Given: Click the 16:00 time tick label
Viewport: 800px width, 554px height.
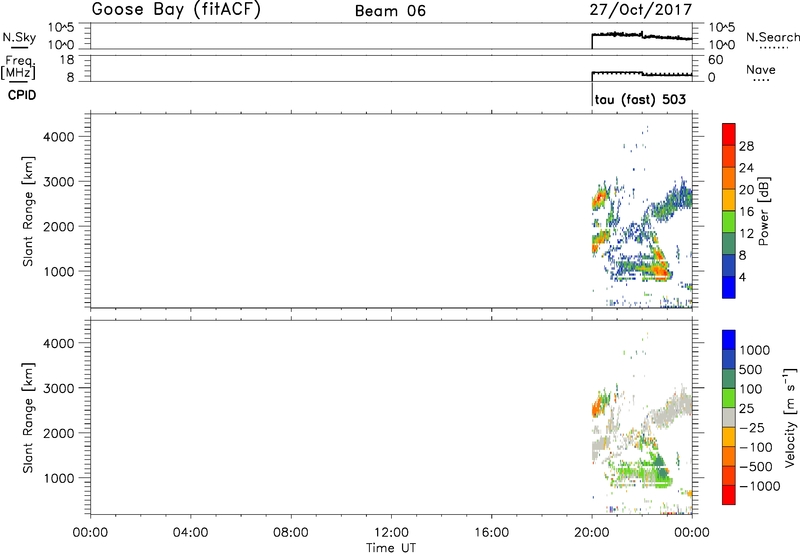Looking at the screenshot, I should (x=491, y=533).
